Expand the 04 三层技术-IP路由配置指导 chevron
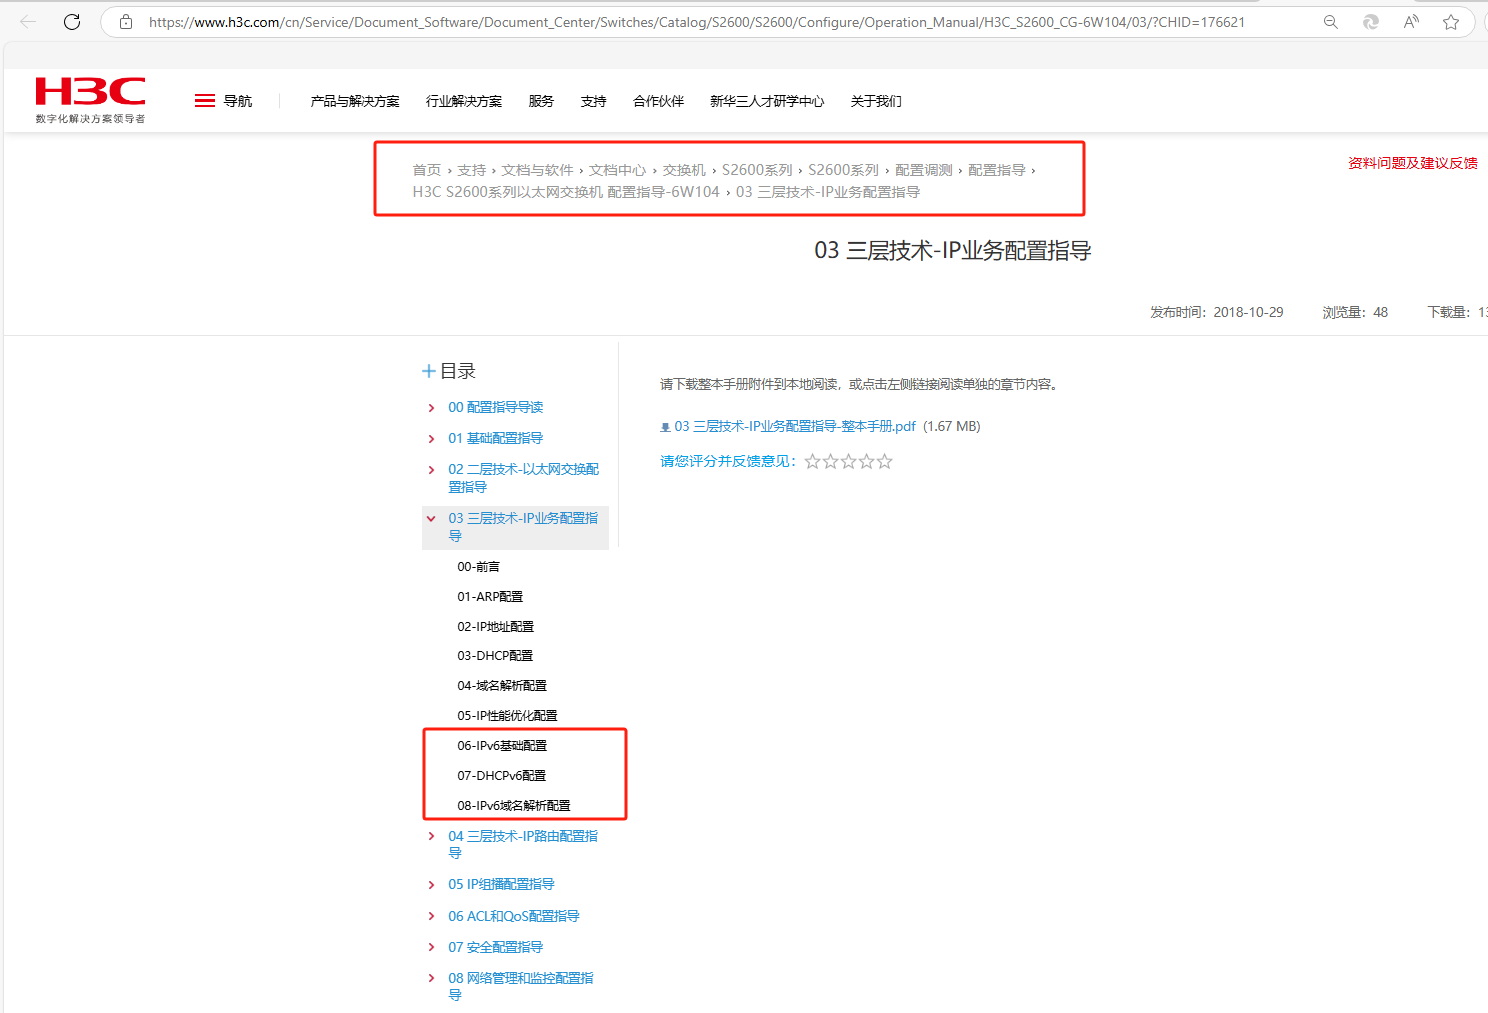Viewport: 1488px width, 1013px height. pyautogui.click(x=431, y=837)
